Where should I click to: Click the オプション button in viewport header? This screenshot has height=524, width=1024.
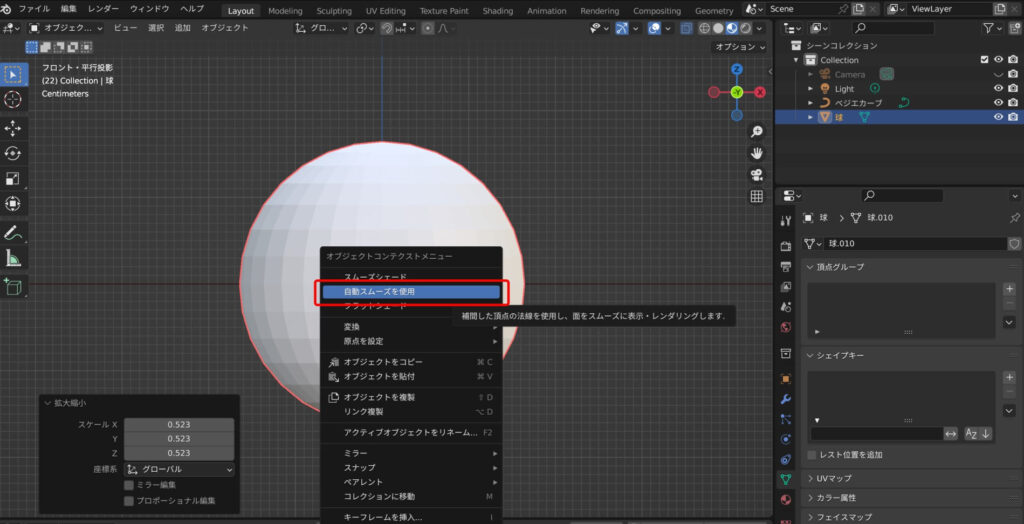click(740, 47)
